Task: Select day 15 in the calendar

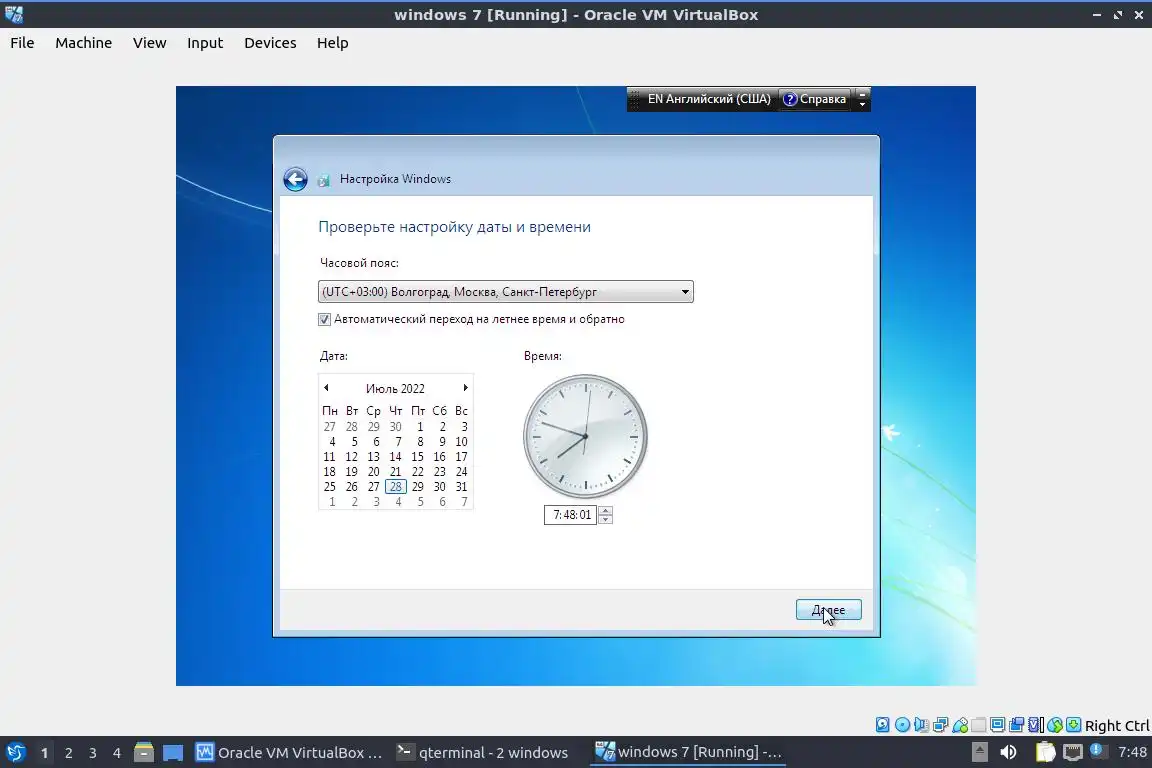Action: (x=417, y=456)
